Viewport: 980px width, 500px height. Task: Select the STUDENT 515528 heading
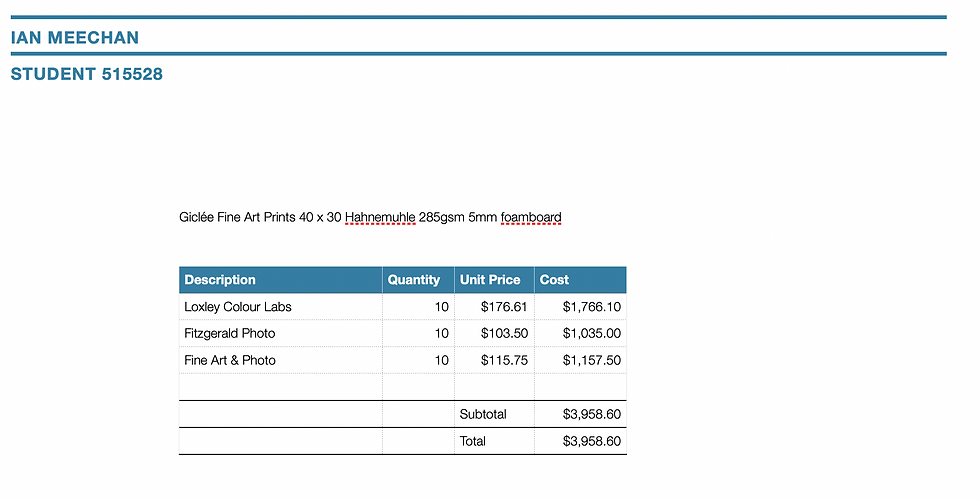tap(87, 74)
